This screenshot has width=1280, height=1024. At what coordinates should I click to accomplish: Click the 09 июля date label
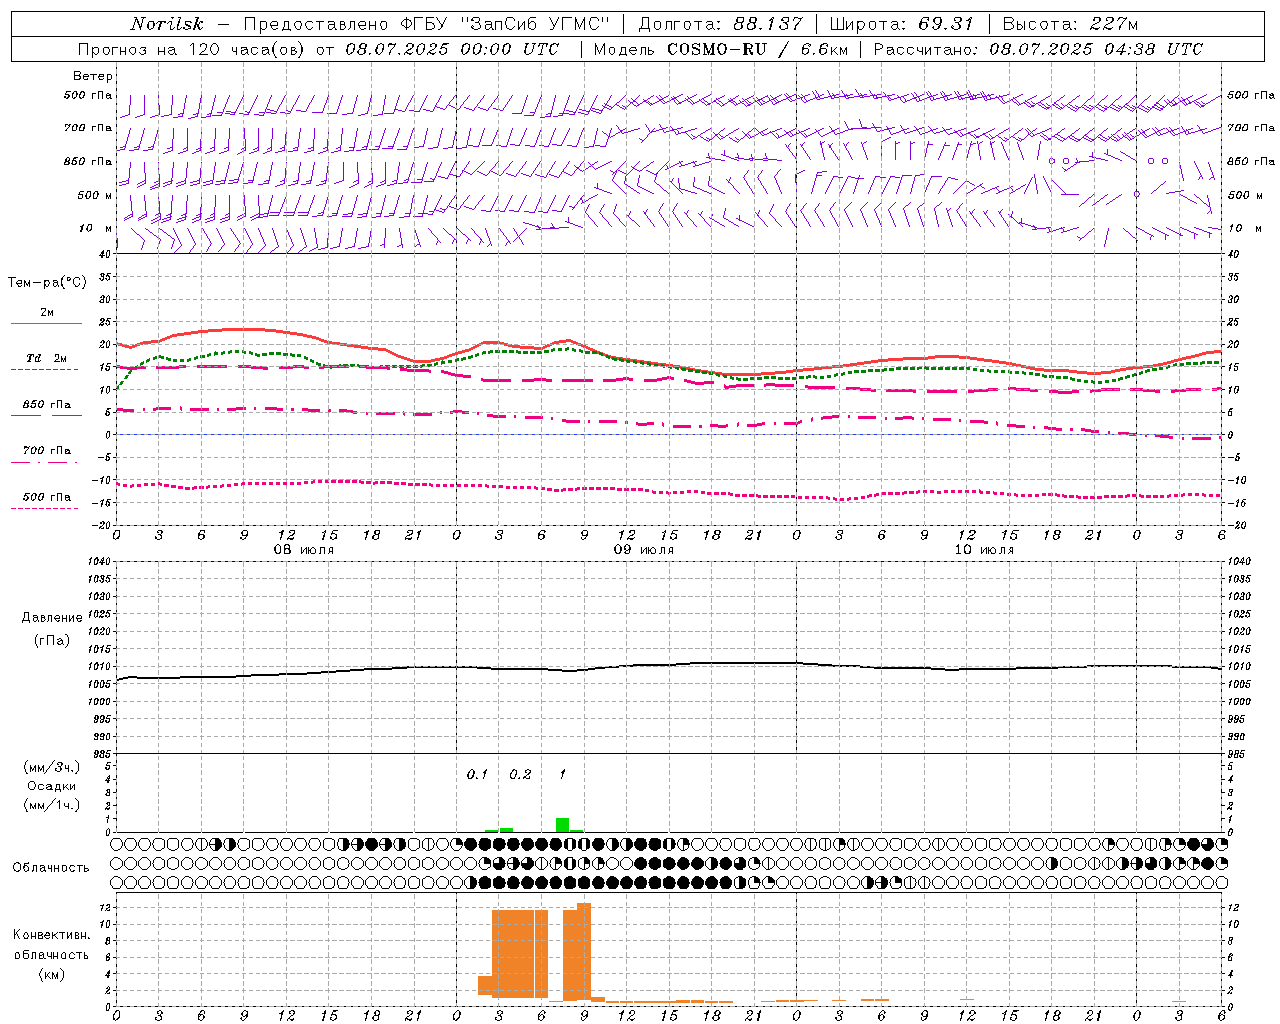point(644,550)
